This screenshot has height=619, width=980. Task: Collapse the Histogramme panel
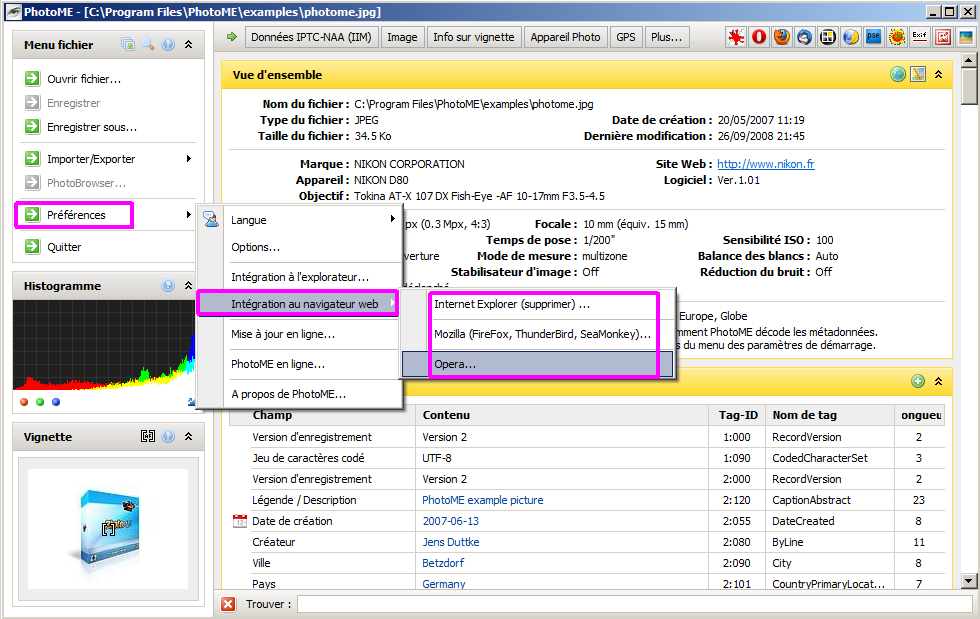coord(188,286)
